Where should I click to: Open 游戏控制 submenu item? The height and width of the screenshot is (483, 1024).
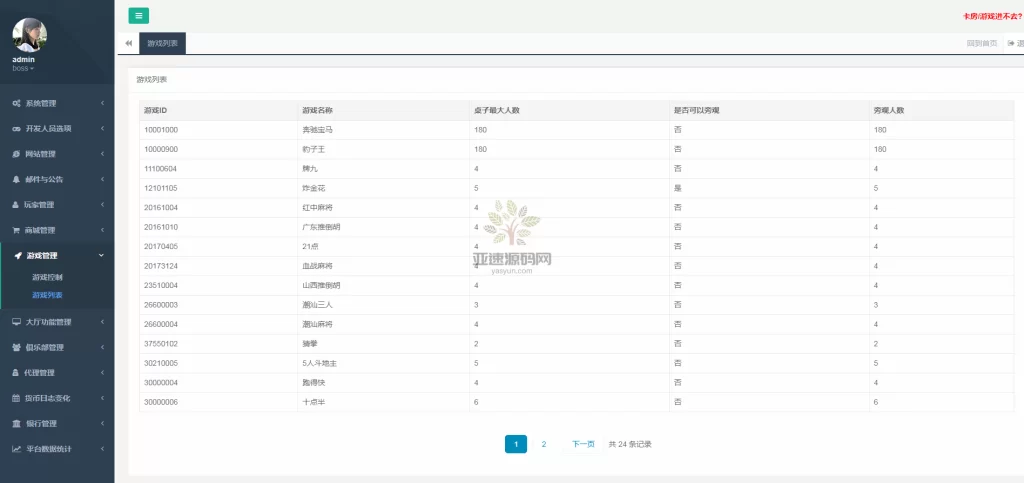click(x=47, y=277)
